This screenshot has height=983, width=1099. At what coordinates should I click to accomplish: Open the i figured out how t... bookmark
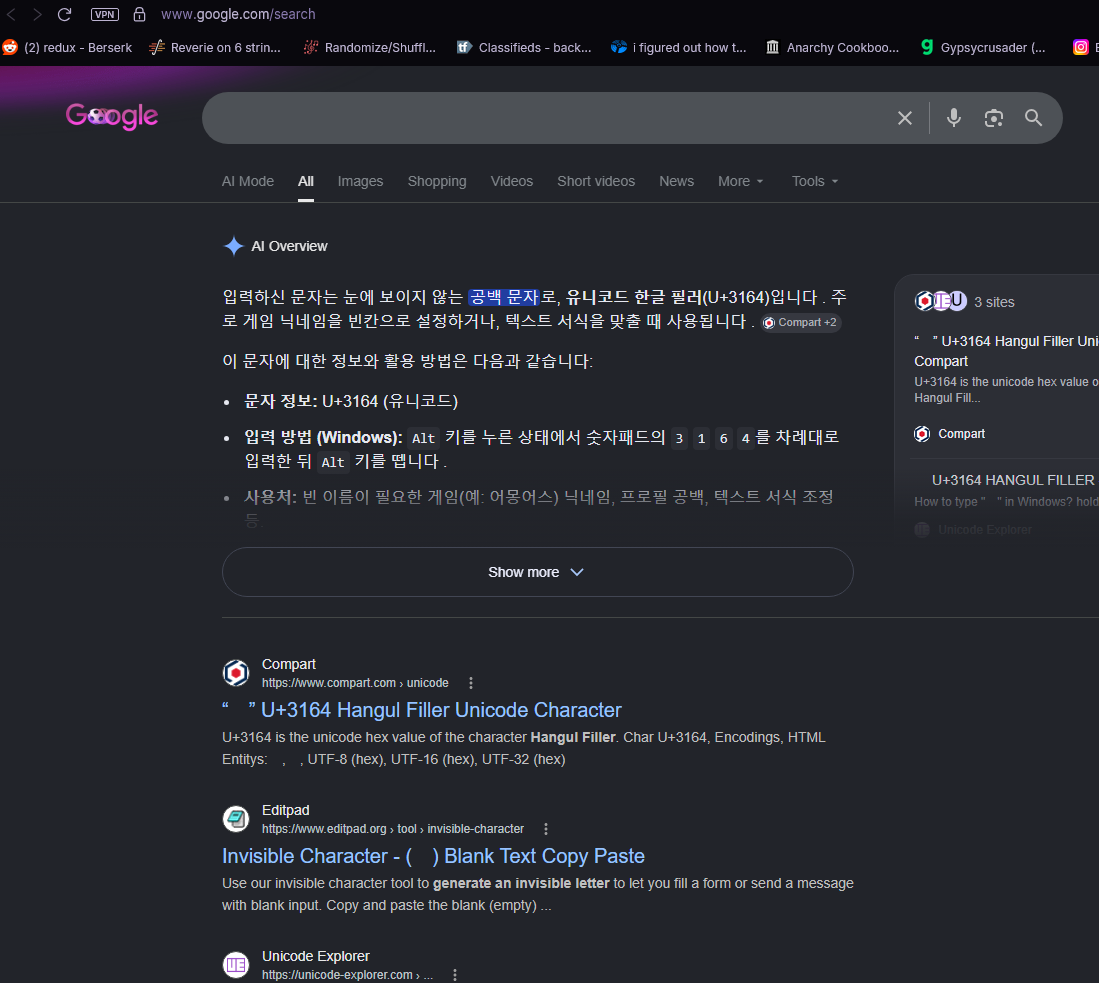click(x=678, y=48)
